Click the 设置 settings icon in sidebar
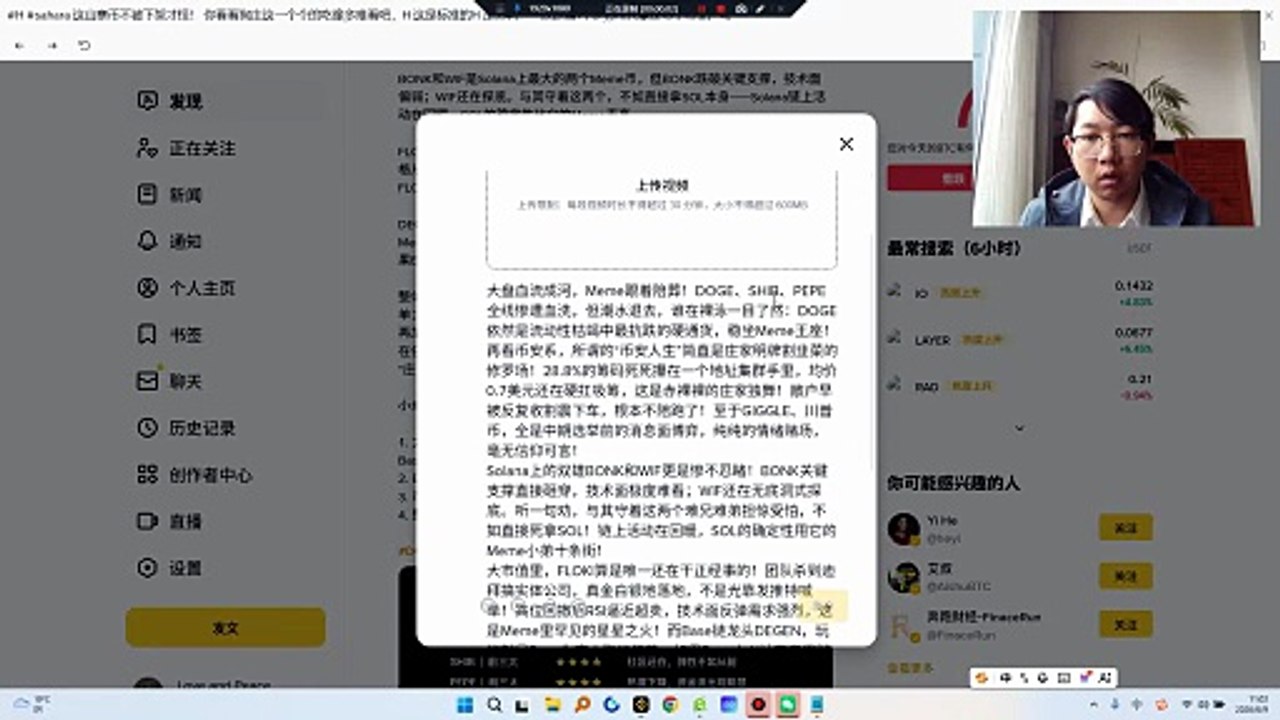This screenshot has width=1280, height=720. pyautogui.click(x=148, y=568)
